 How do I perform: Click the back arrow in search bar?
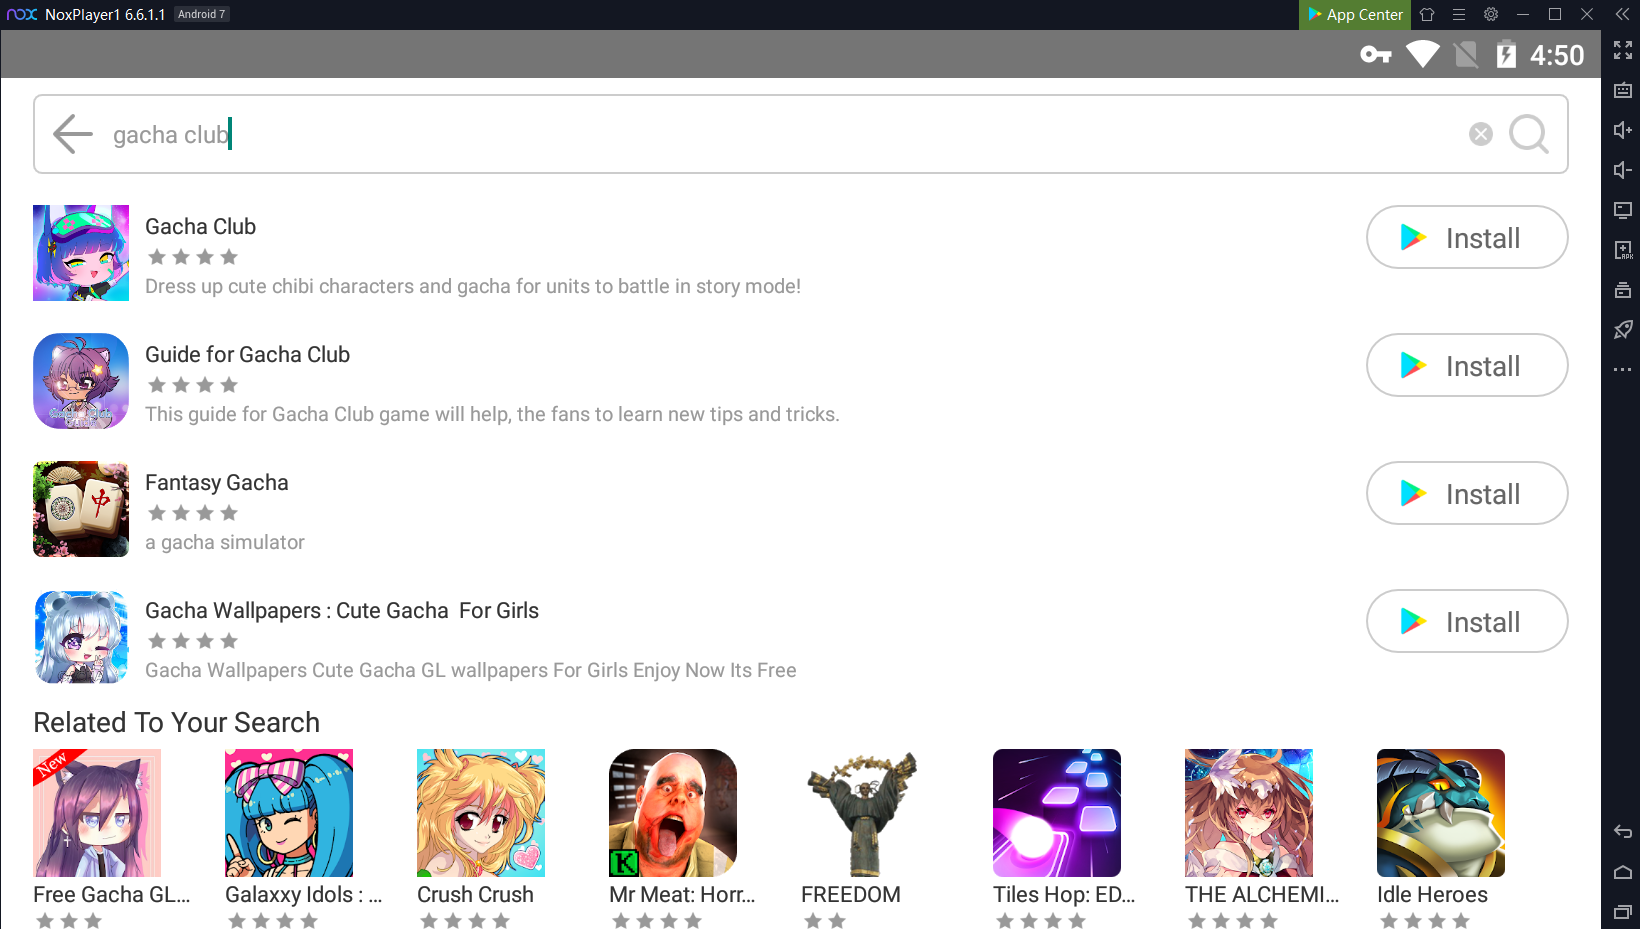[72, 134]
